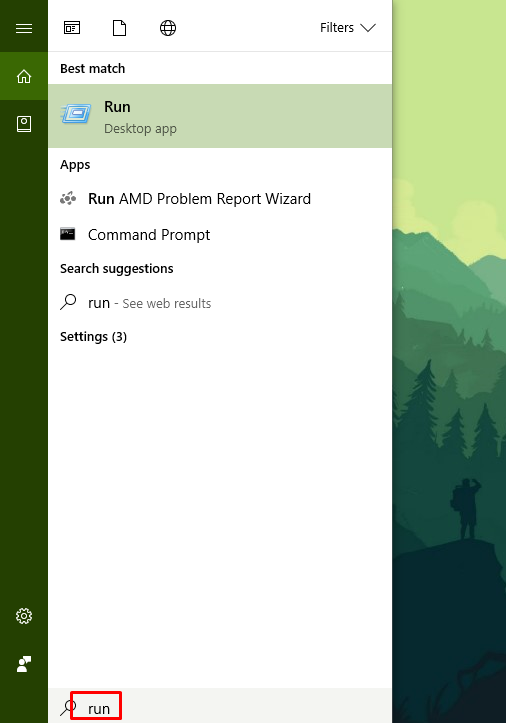The width and height of the screenshot is (506, 723).
Task: Open the hamburger menu icon
Action: (x=24, y=29)
